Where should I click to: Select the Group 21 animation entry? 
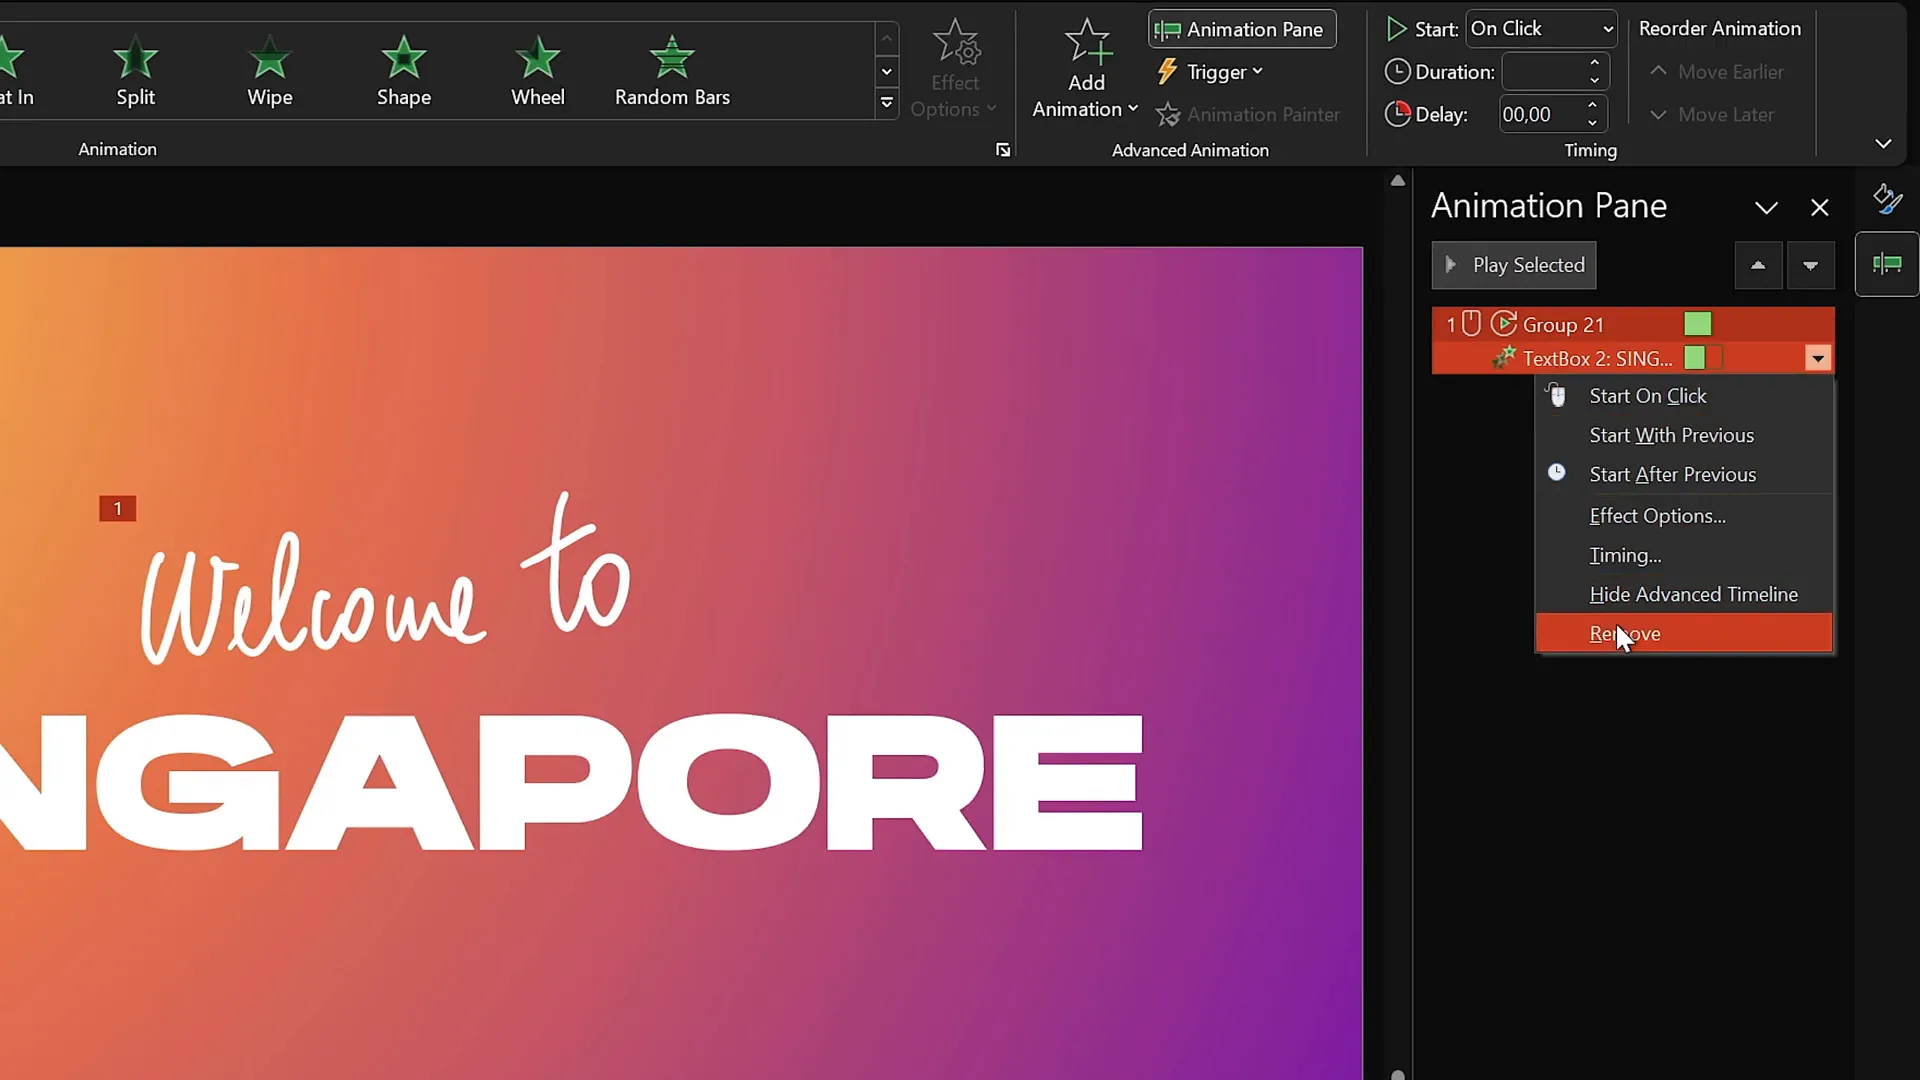(x=1633, y=324)
